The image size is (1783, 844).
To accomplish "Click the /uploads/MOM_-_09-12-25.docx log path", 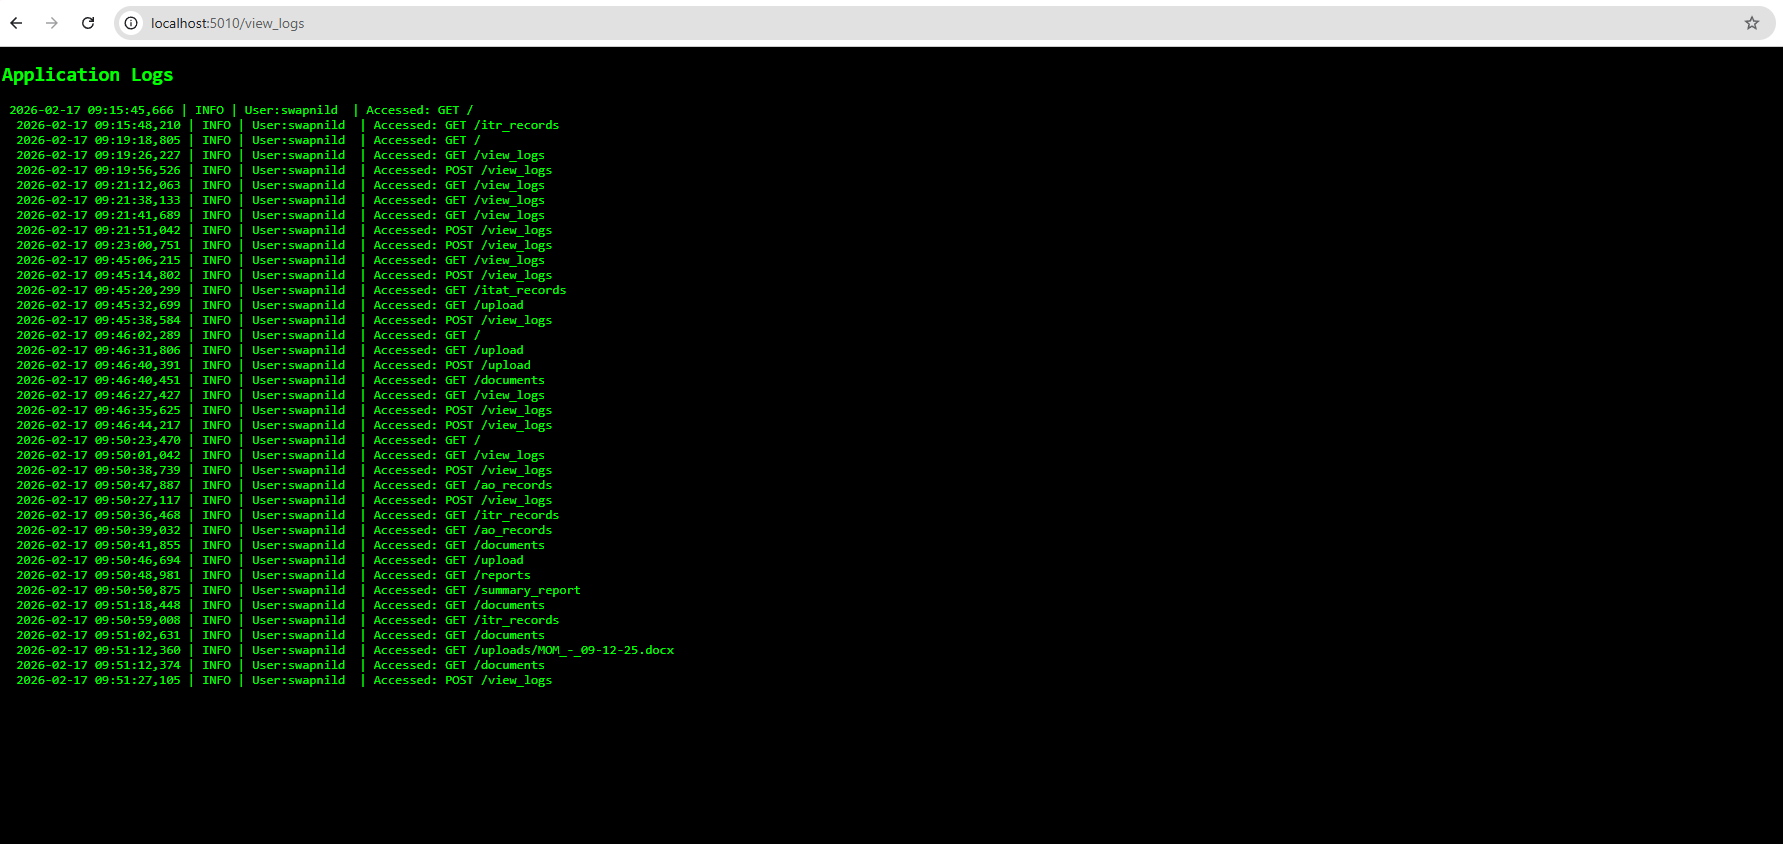I will pyautogui.click(x=574, y=650).
